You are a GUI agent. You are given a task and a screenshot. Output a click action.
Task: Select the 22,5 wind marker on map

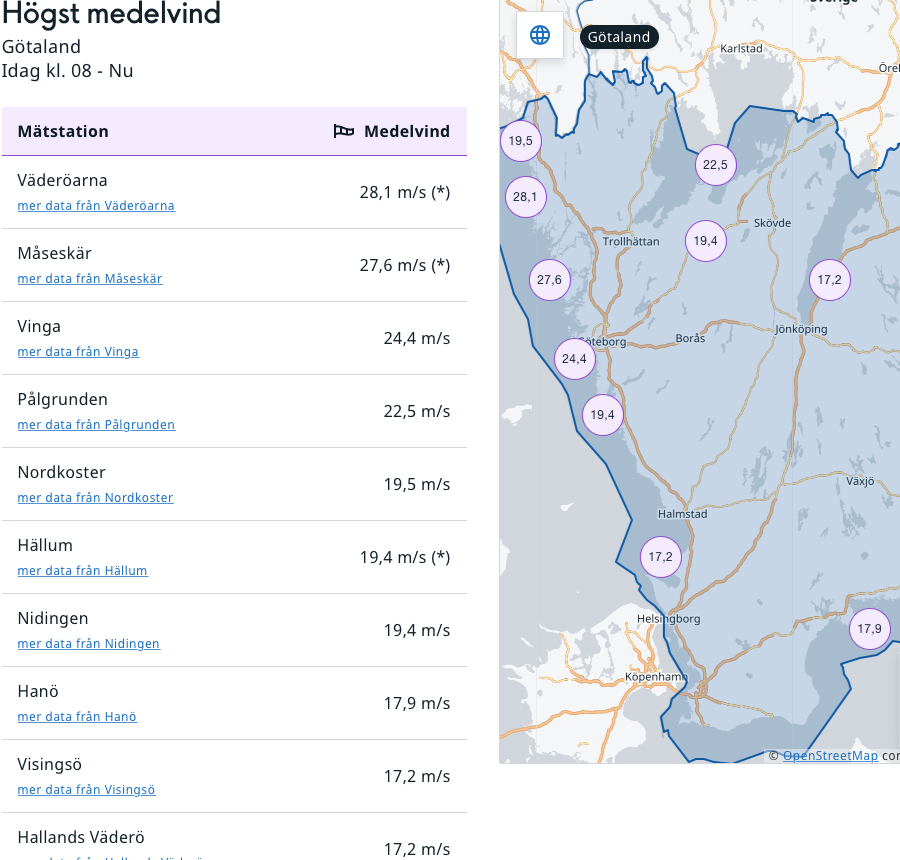pyautogui.click(x=715, y=165)
